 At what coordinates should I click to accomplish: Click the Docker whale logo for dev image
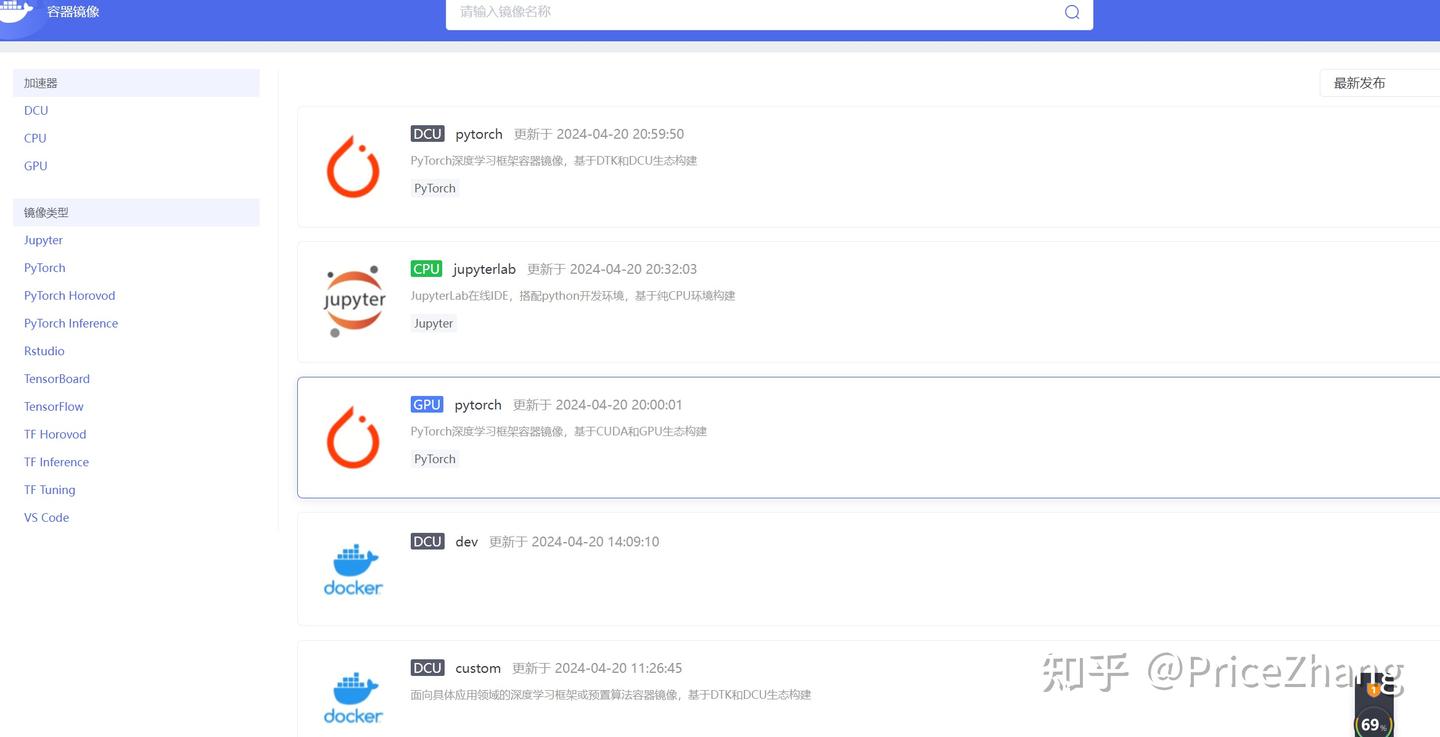click(352, 570)
